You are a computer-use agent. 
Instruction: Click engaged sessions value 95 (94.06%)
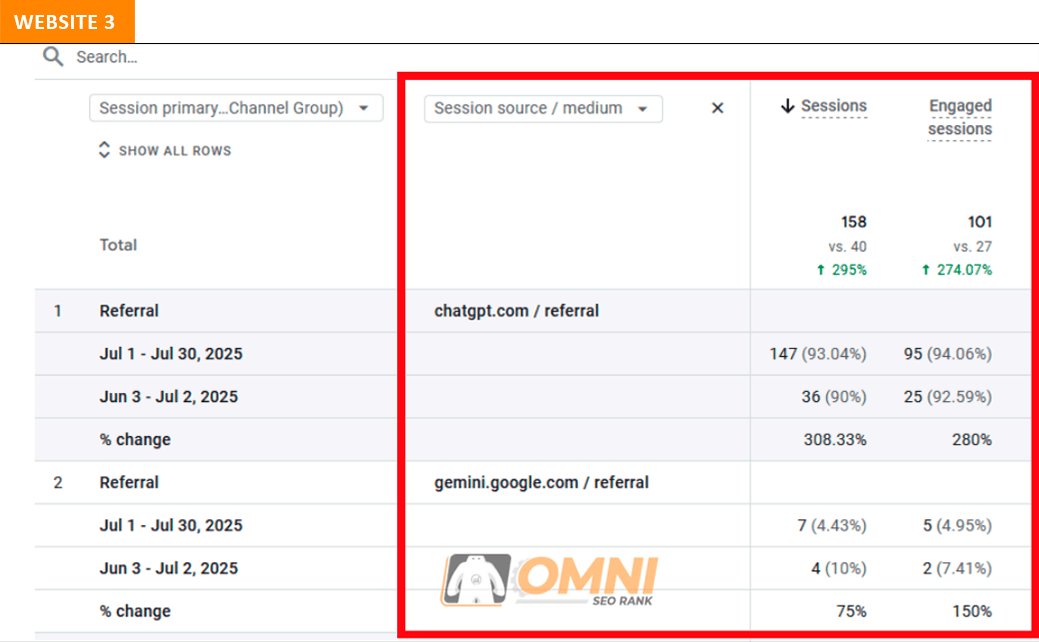tap(948, 354)
